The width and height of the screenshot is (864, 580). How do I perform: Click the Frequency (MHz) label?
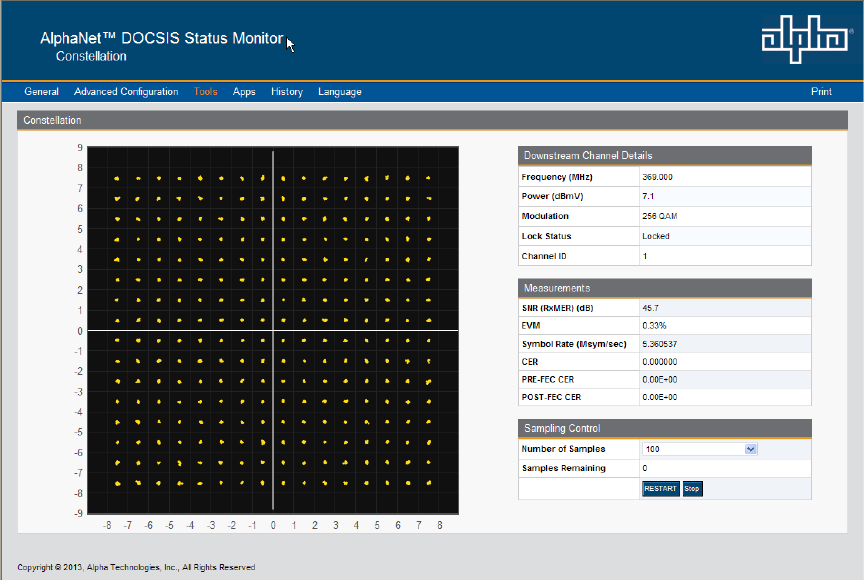[x=557, y=177]
